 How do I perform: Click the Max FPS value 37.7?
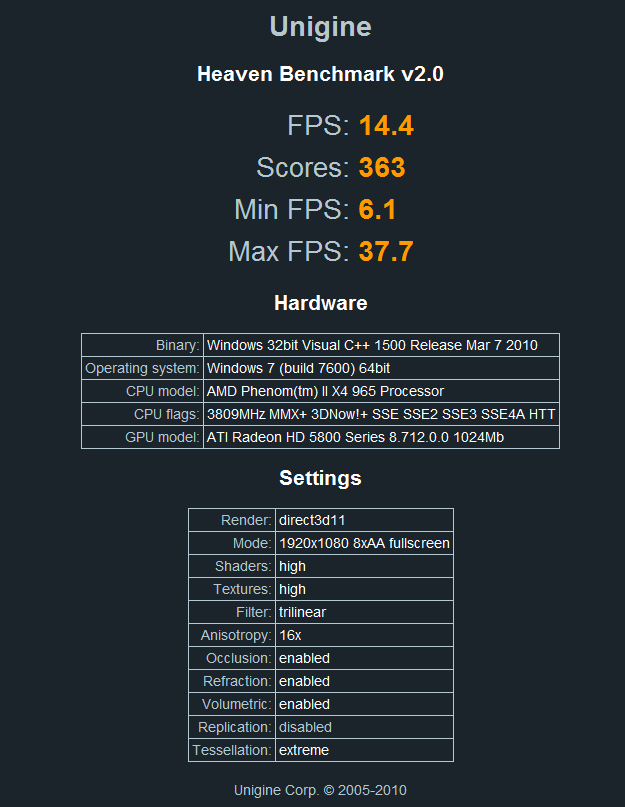coord(386,251)
